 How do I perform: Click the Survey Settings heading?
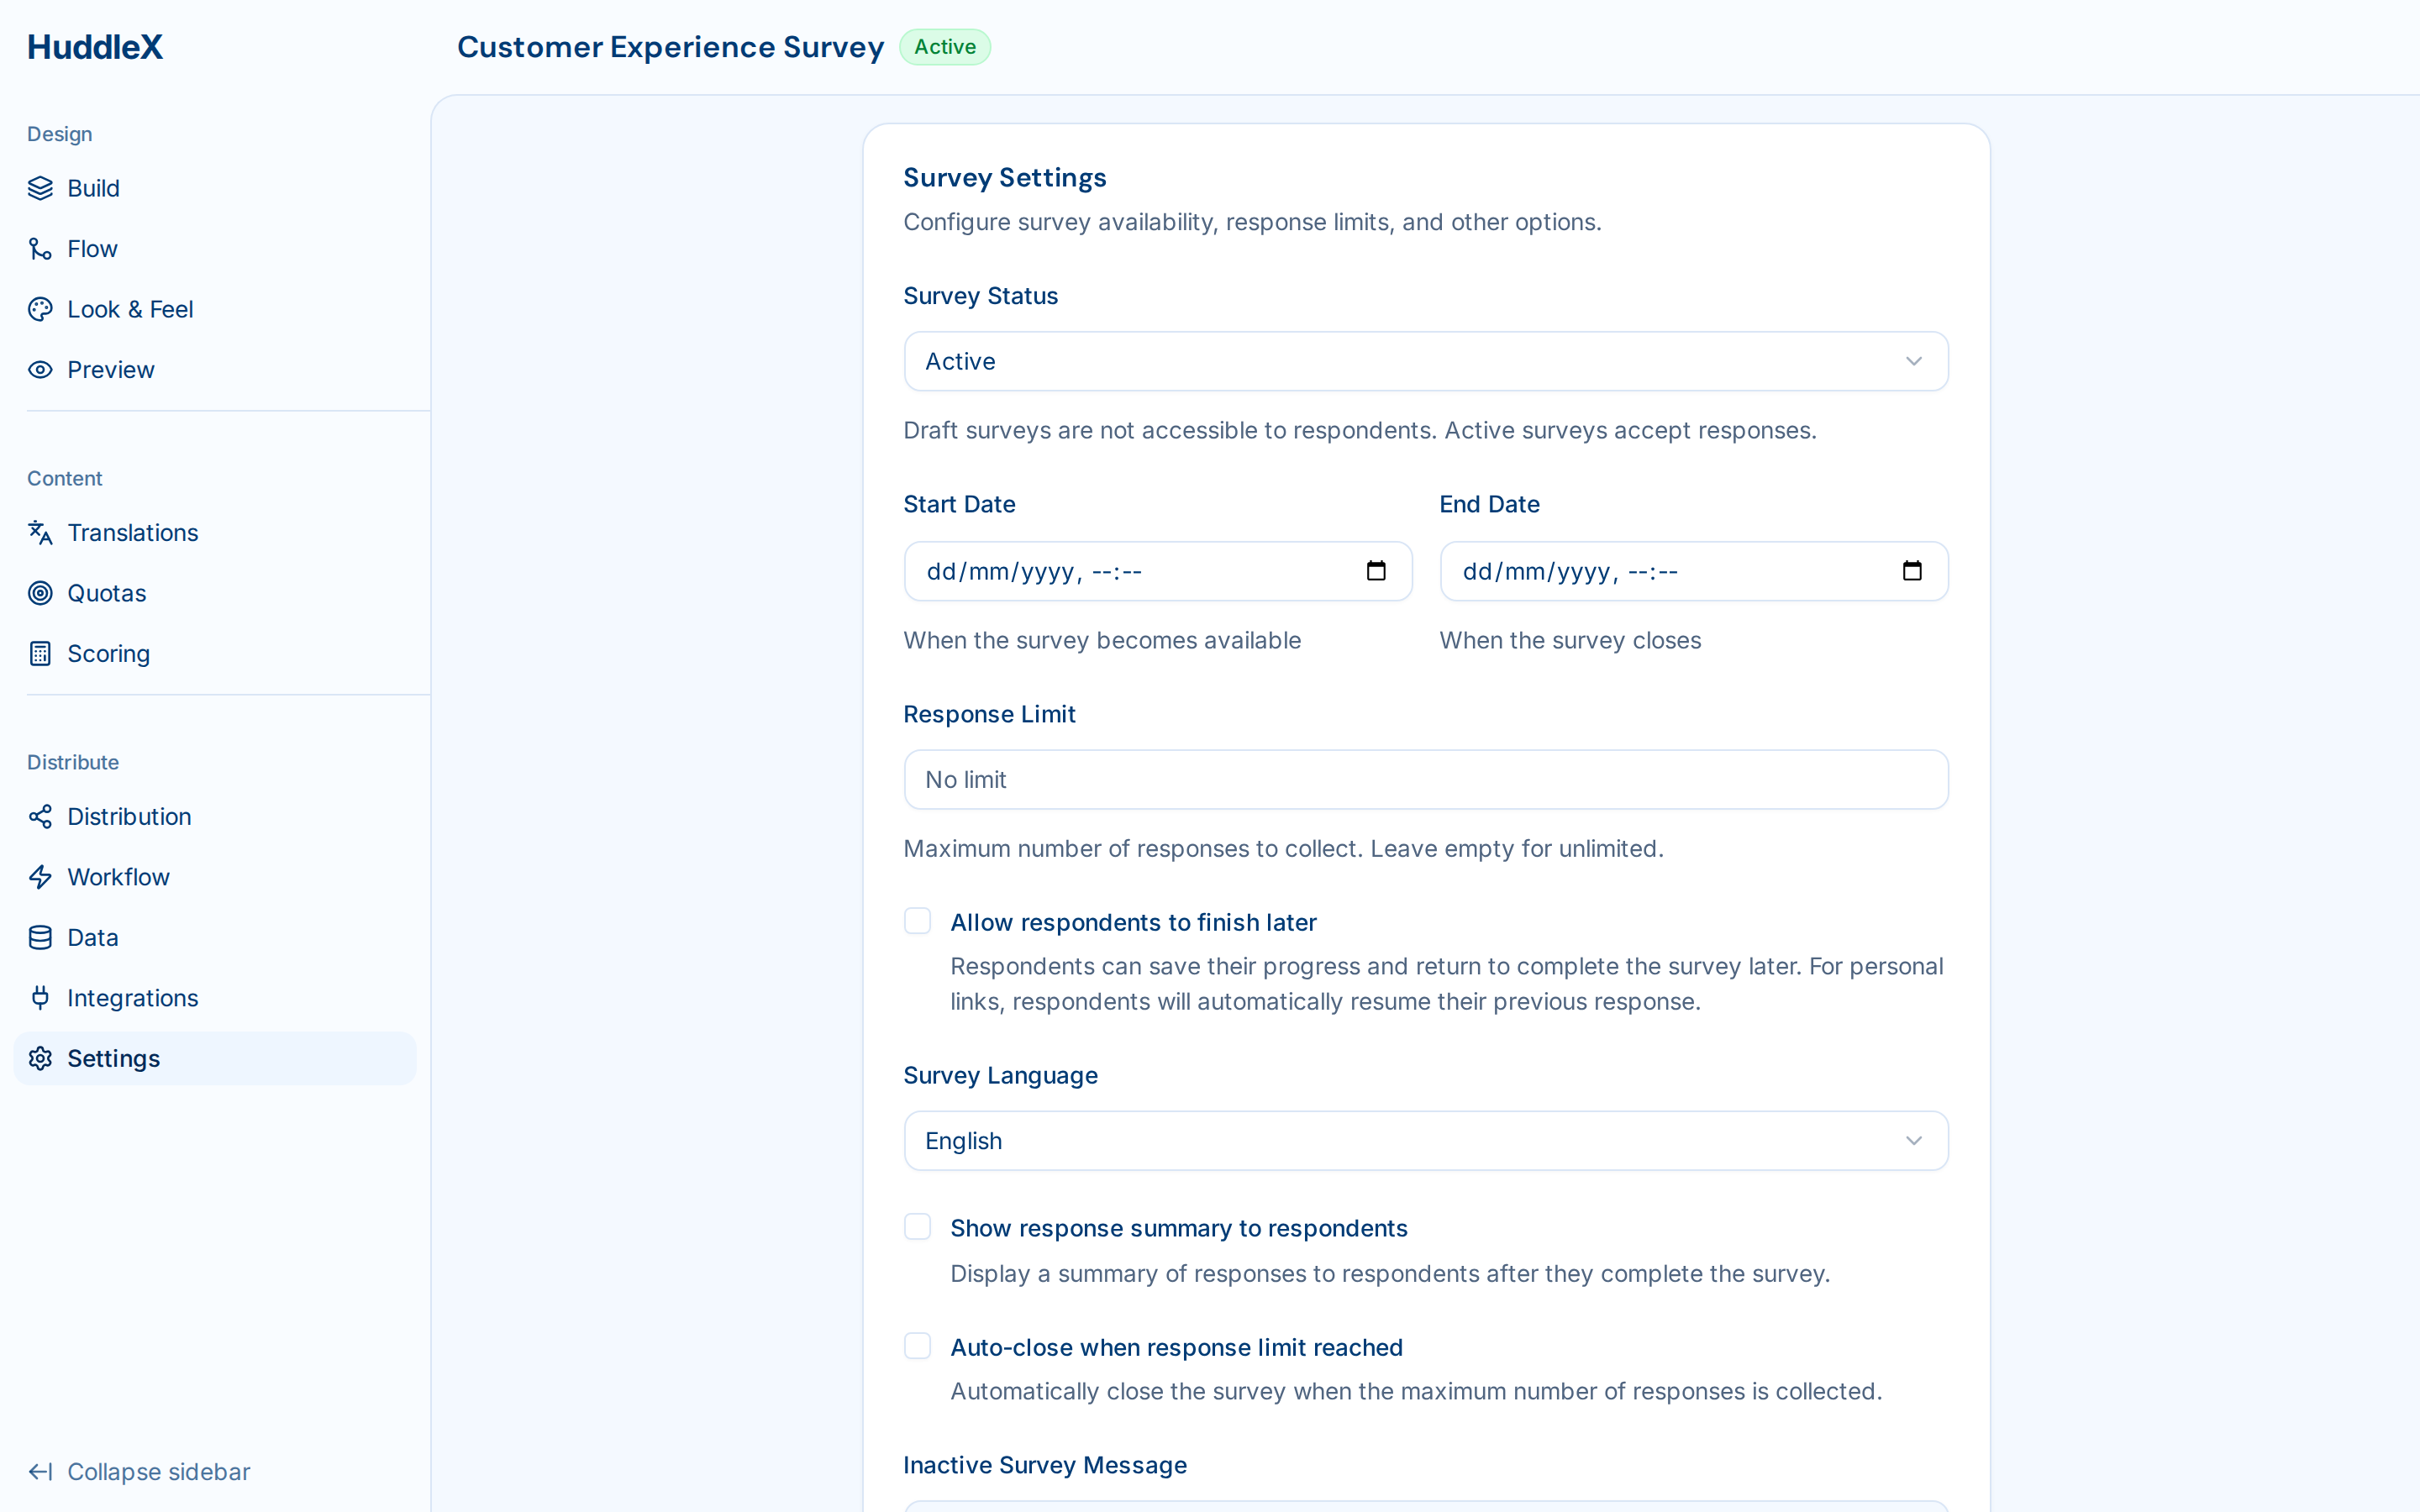[1005, 178]
